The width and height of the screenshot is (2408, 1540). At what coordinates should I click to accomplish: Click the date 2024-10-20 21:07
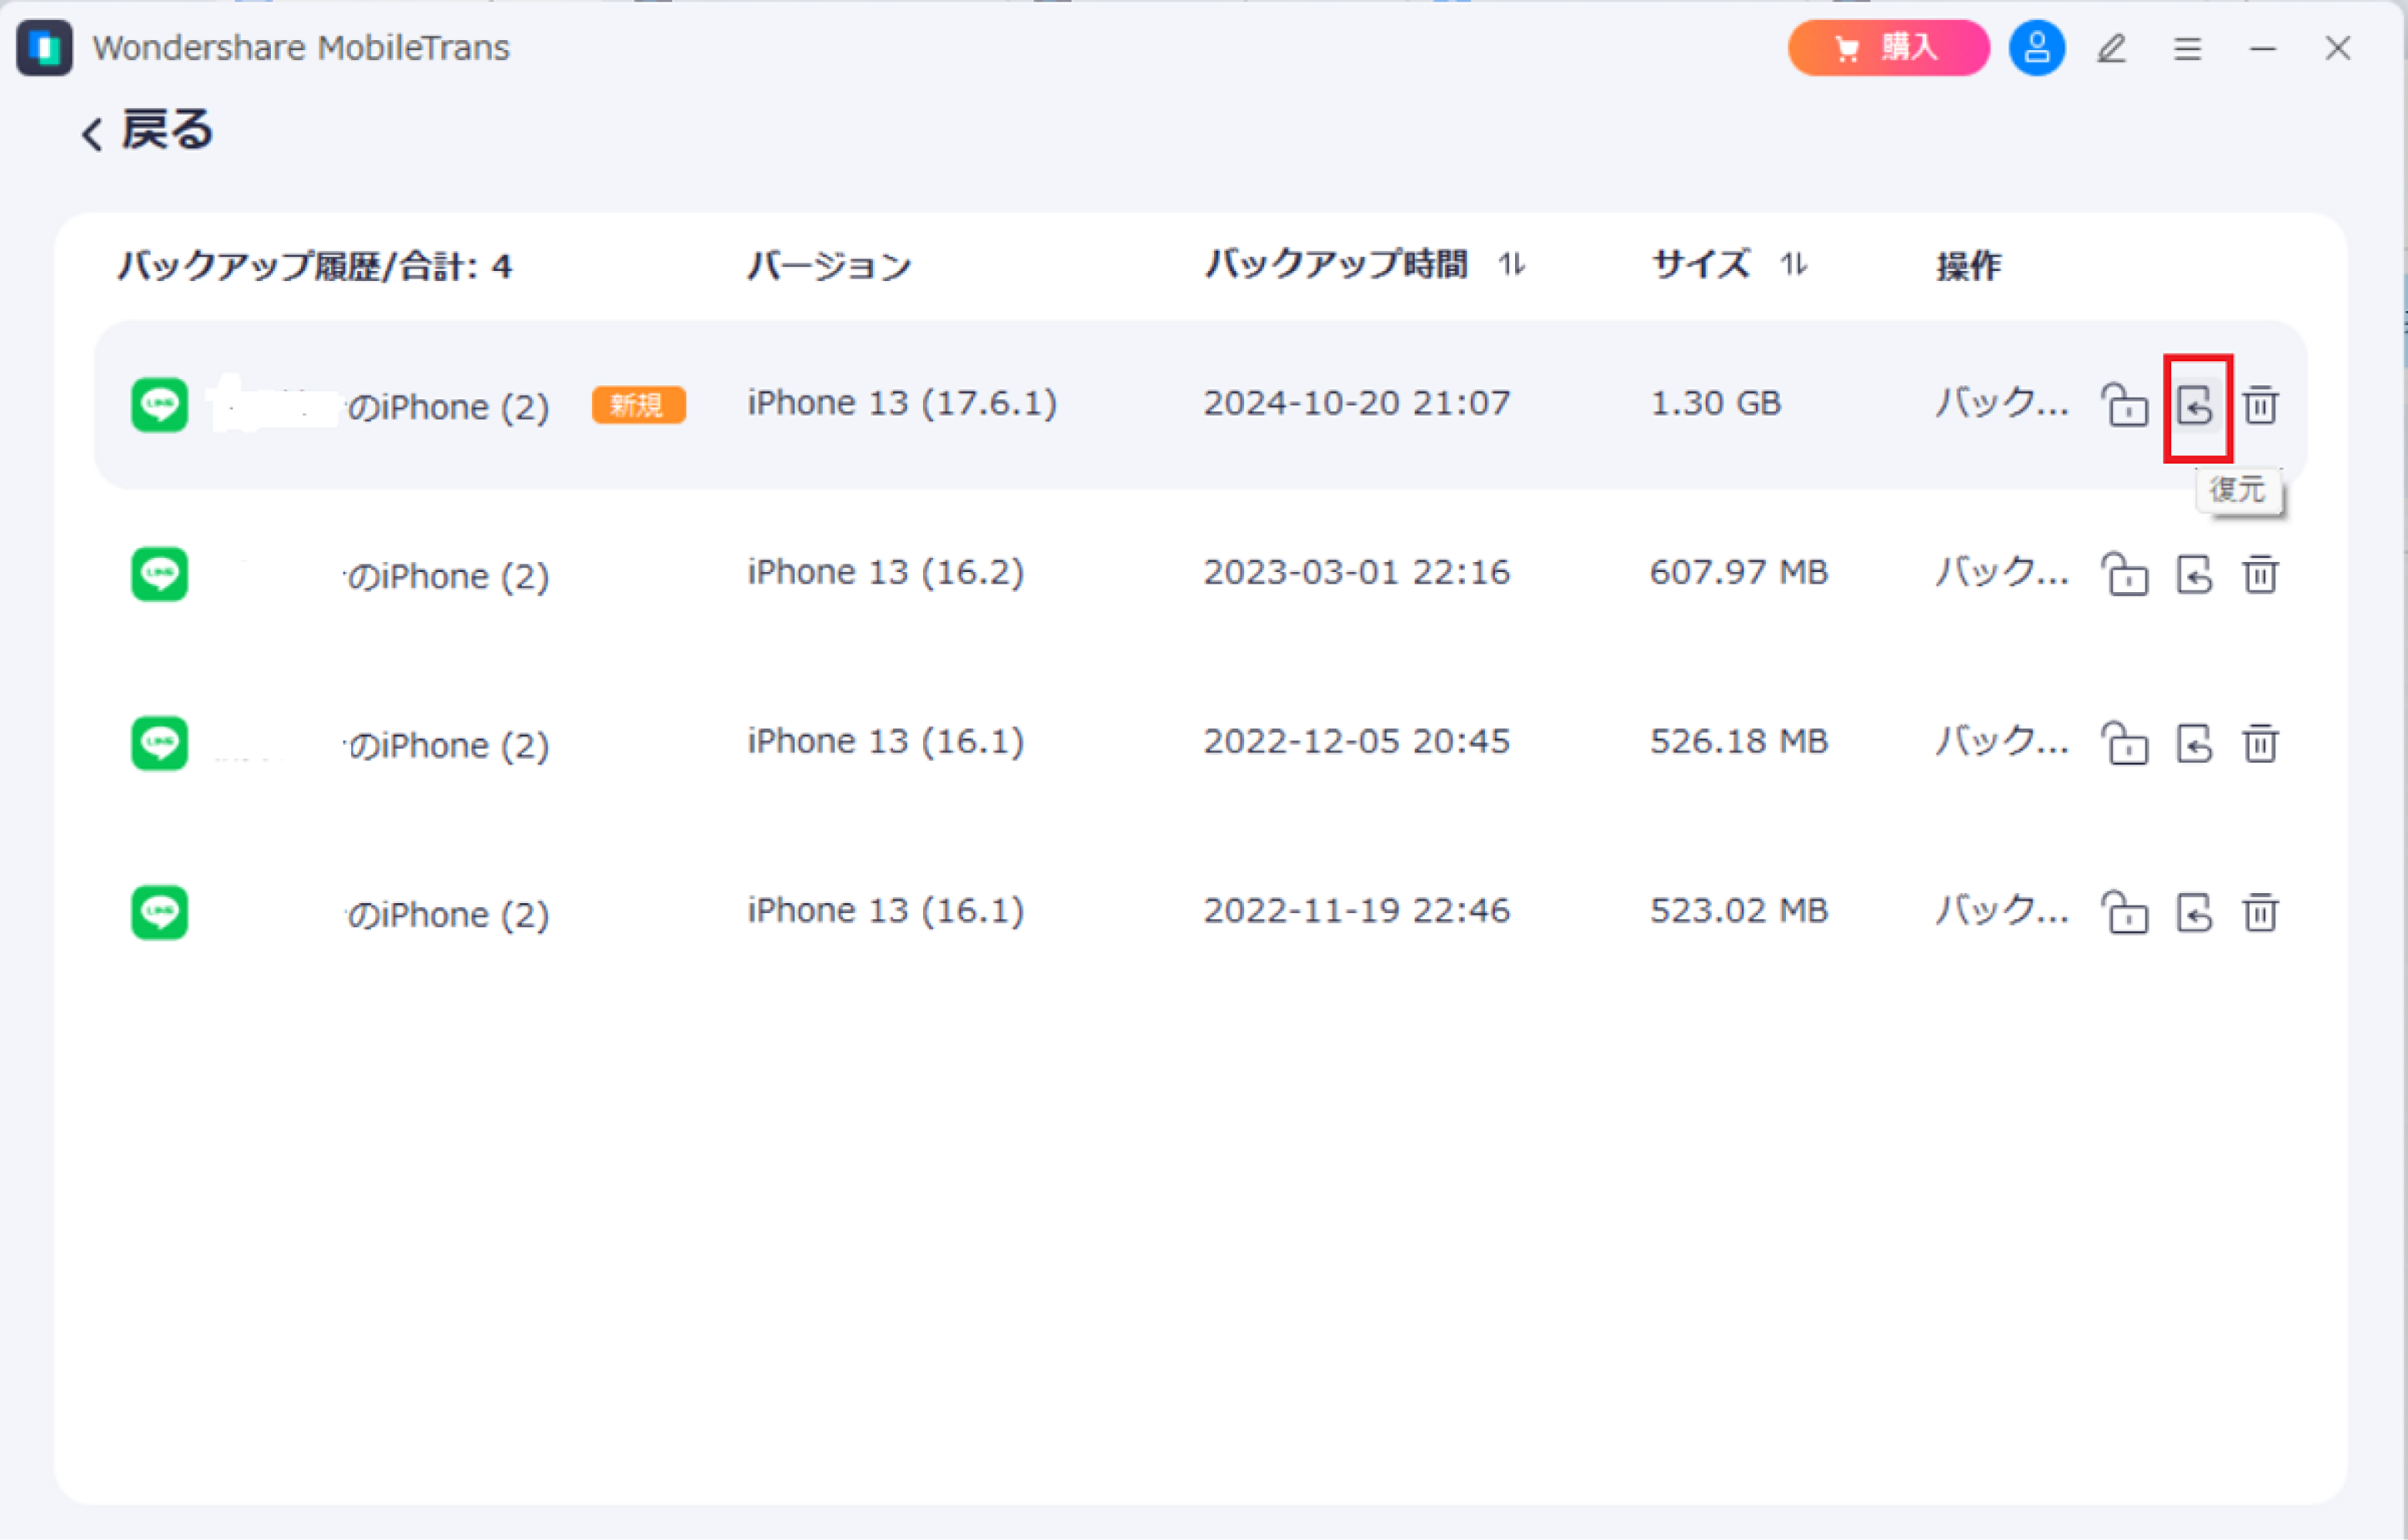click(1356, 403)
